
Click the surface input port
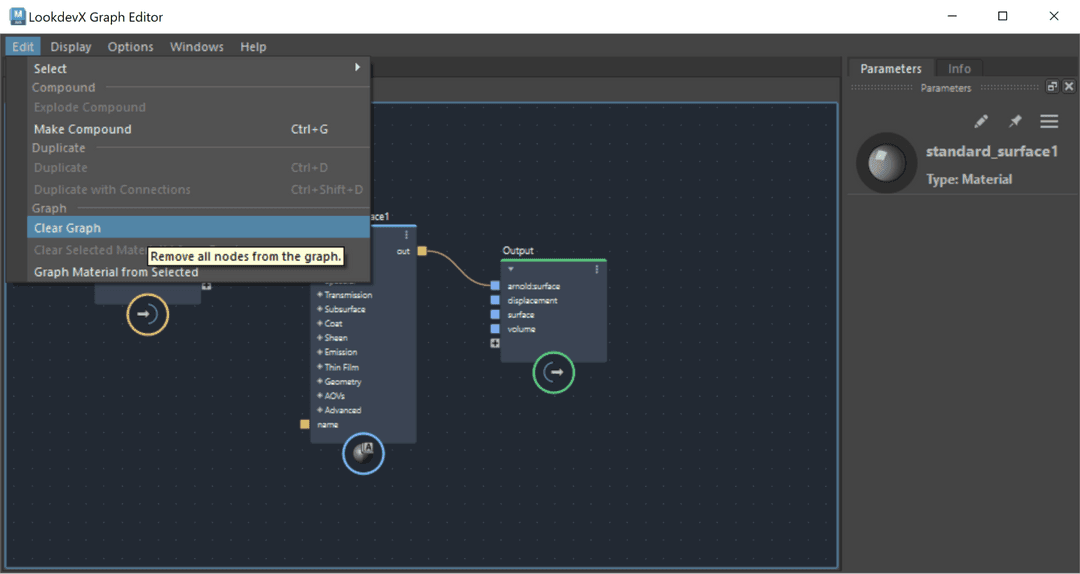click(495, 314)
